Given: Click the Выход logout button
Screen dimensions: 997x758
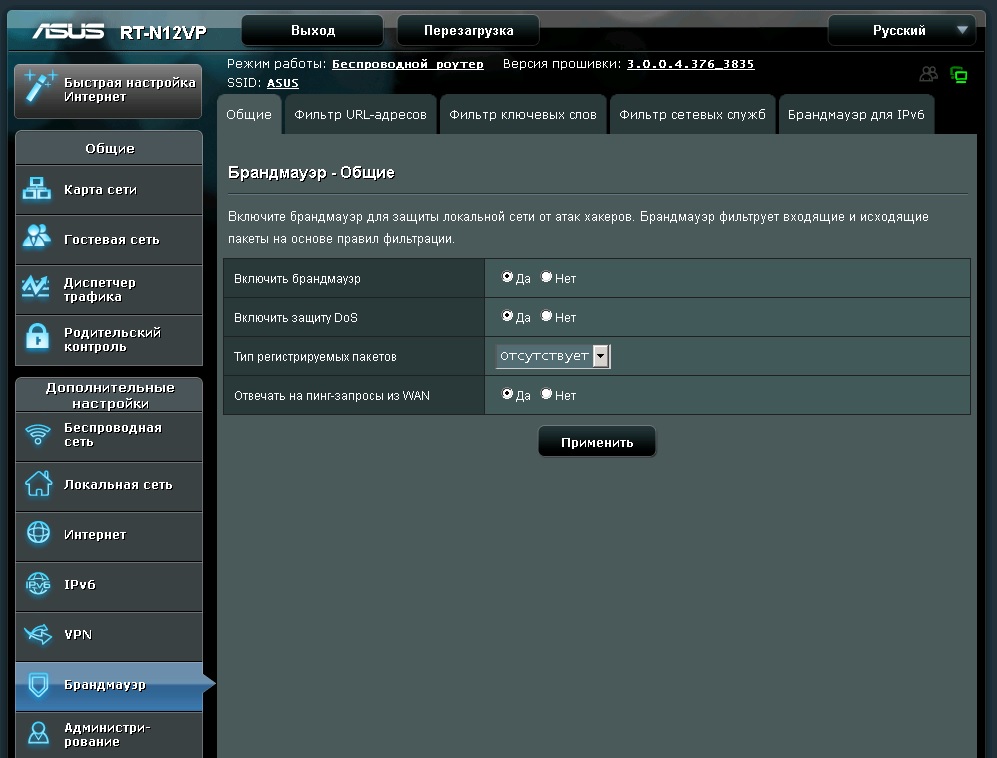Looking at the screenshot, I should [313, 31].
